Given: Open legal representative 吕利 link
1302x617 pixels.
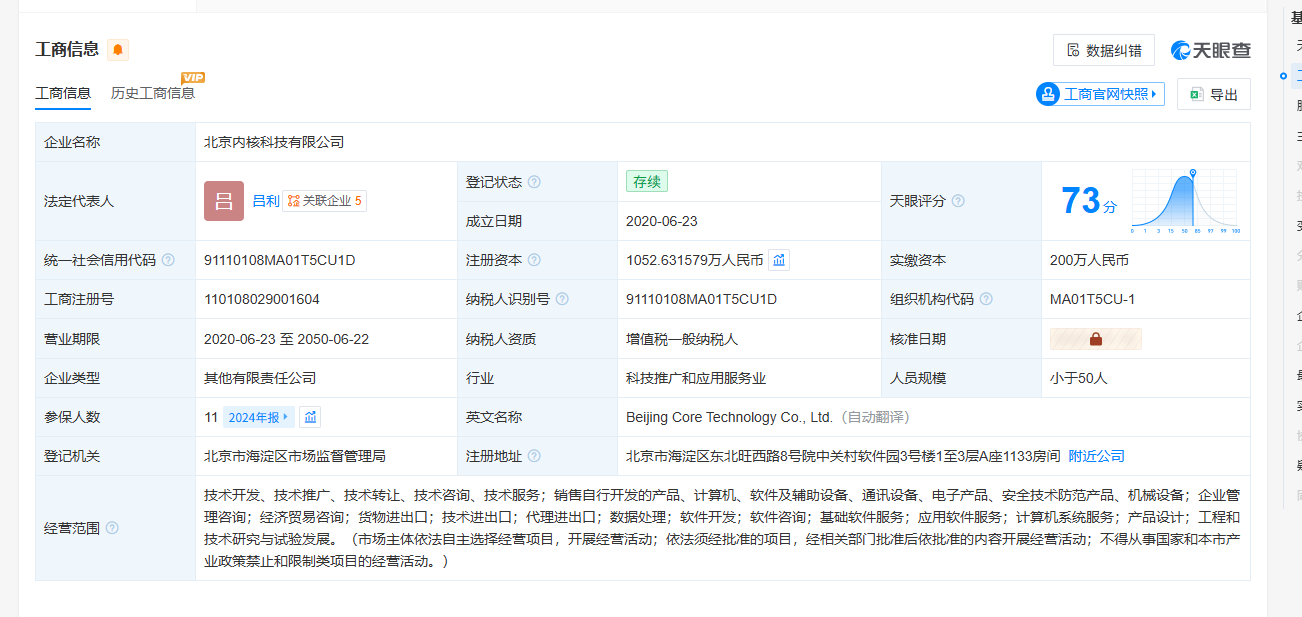Looking at the screenshot, I should point(265,201).
